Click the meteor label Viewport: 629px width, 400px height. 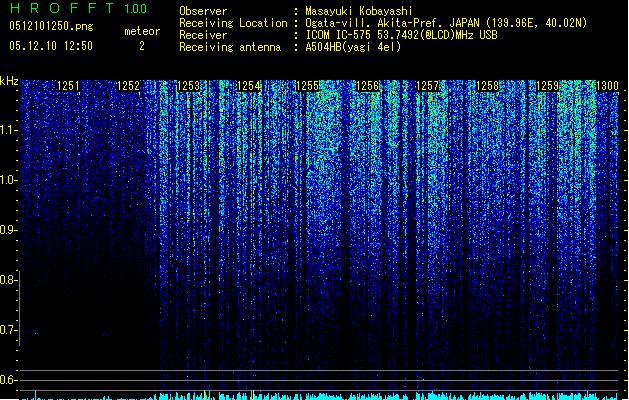142,31
